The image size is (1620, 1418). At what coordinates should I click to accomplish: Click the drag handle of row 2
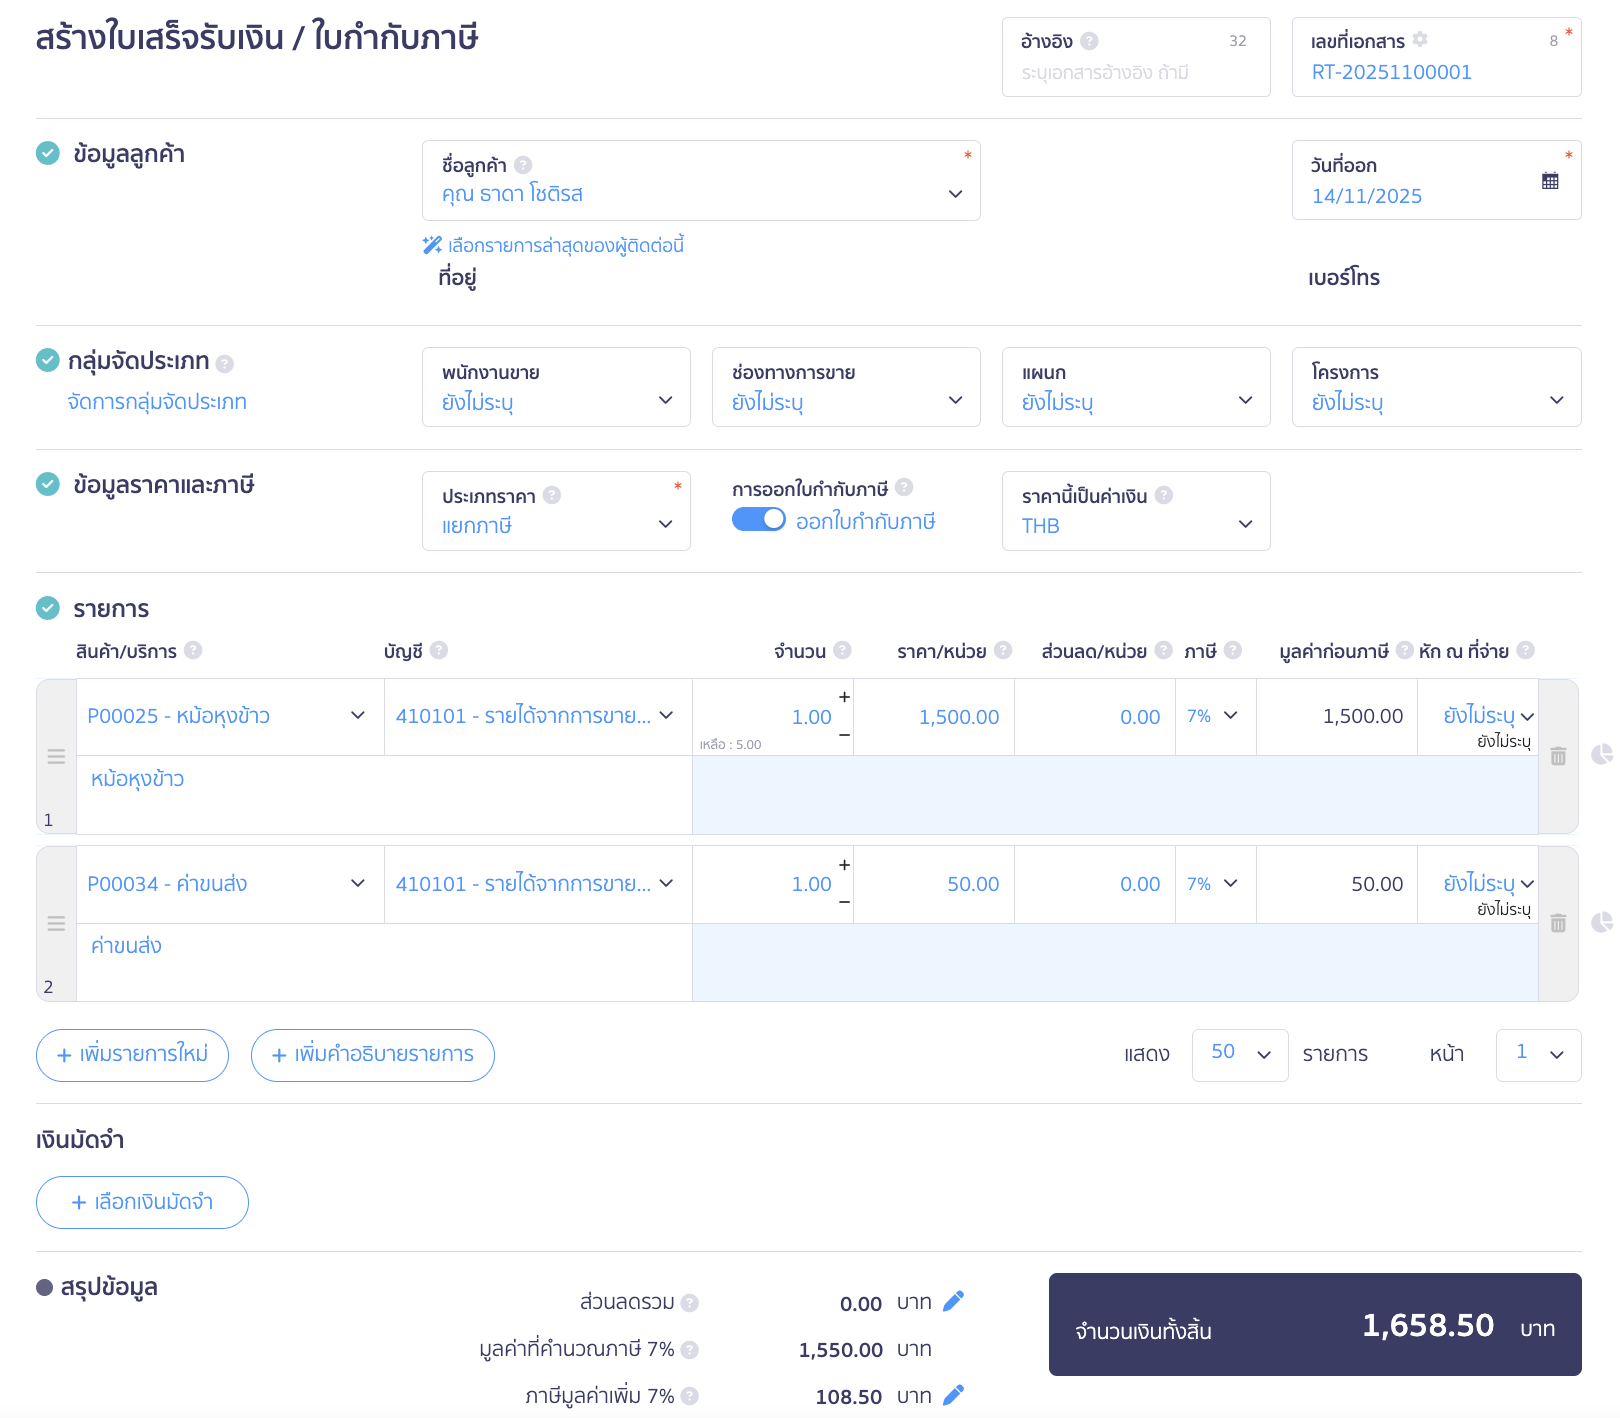pos(56,923)
